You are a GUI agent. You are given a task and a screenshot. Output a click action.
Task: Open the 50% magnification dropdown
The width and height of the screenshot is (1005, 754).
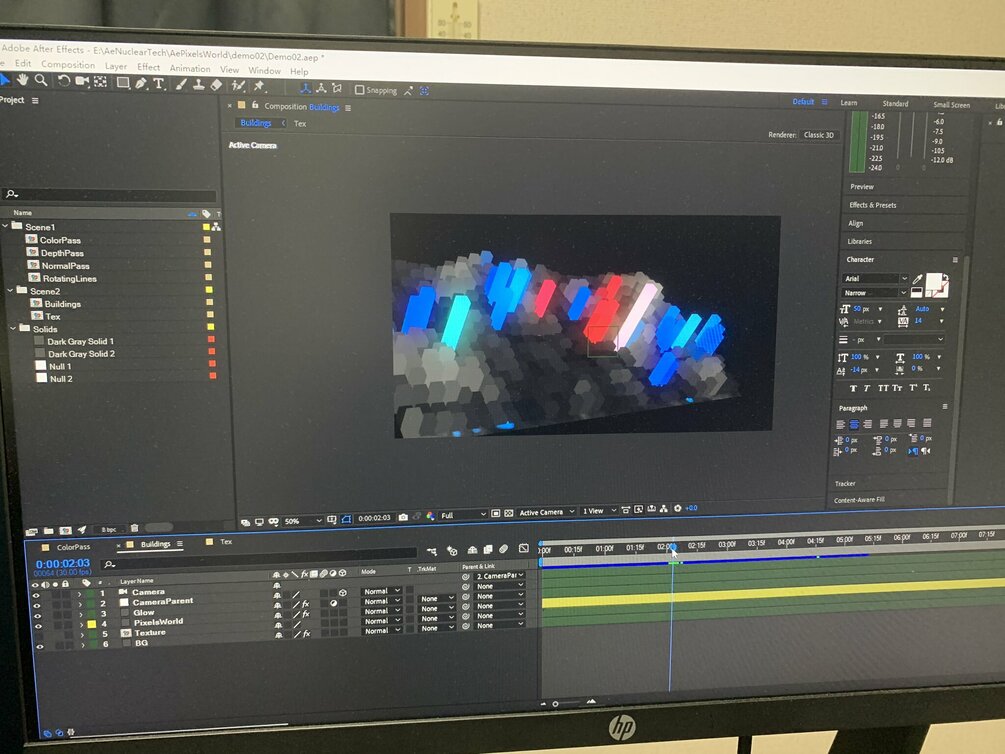[x=303, y=521]
